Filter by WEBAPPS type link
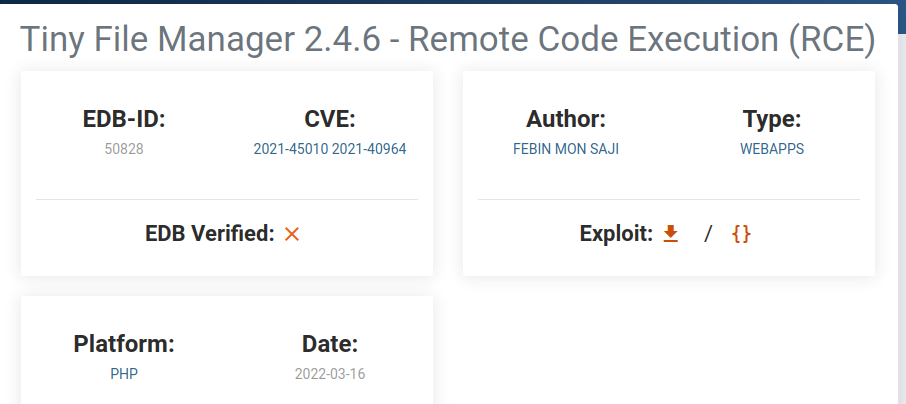Viewport: 906px width, 404px height. (772, 149)
